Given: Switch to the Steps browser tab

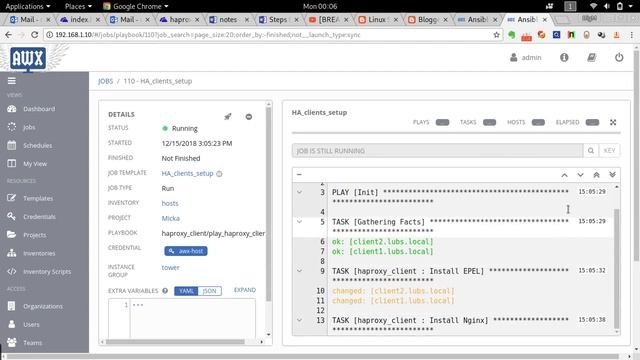Looking at the screenshot, I should [278, 20].
